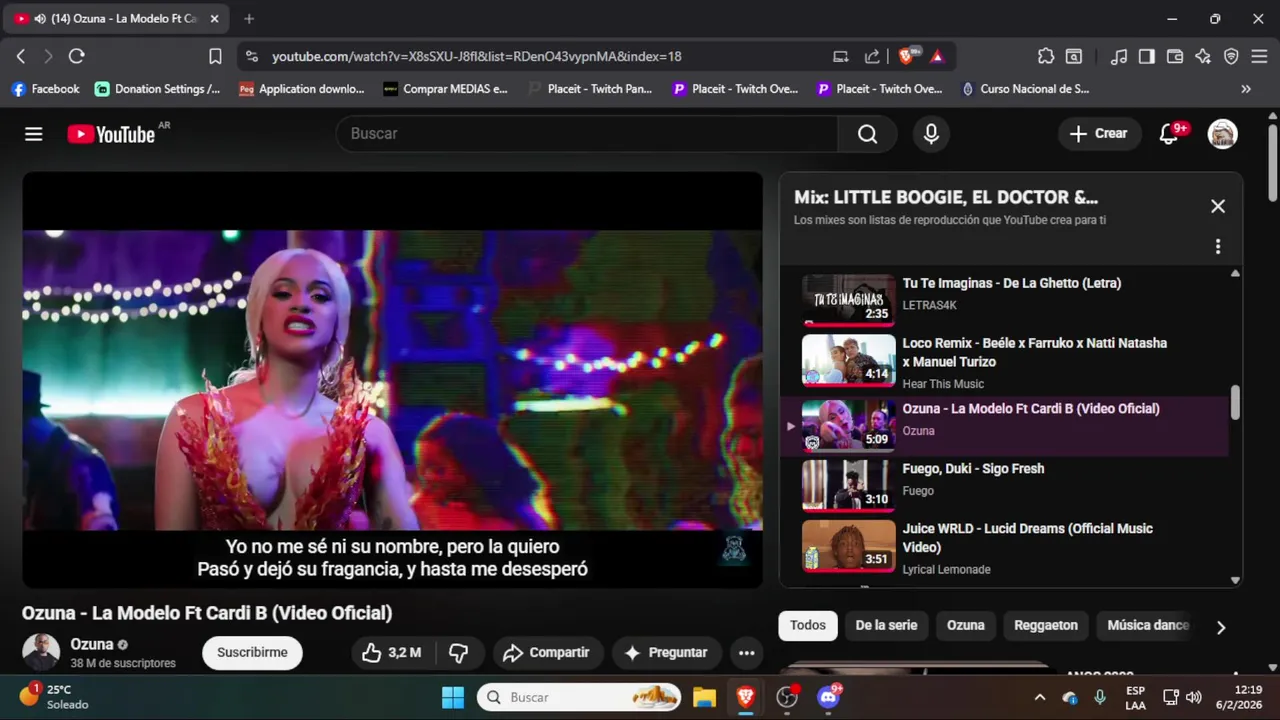Image resolution: width=1280 pixels, height=720 pixels.
Task: Close the Mix playlist panel
Action: [1218, 206]
